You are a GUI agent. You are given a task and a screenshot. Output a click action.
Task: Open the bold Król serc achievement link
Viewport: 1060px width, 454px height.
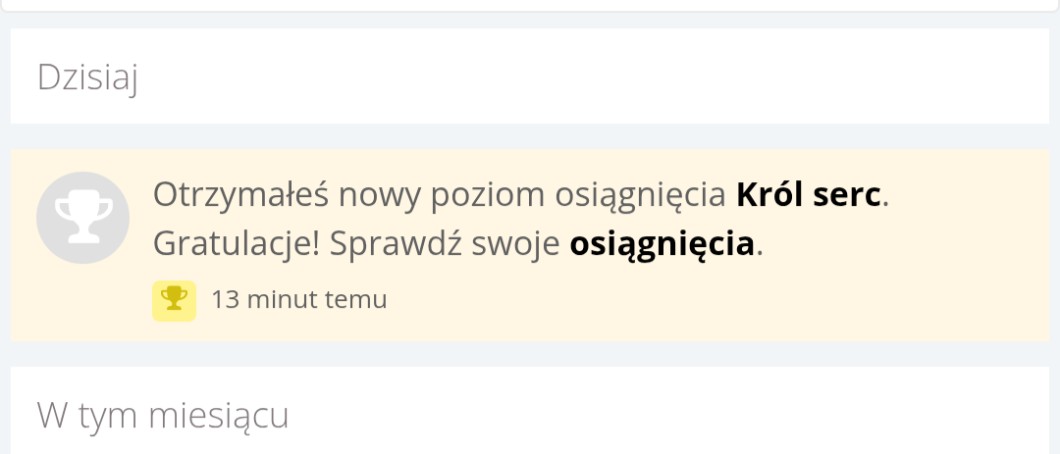(810, 194)
